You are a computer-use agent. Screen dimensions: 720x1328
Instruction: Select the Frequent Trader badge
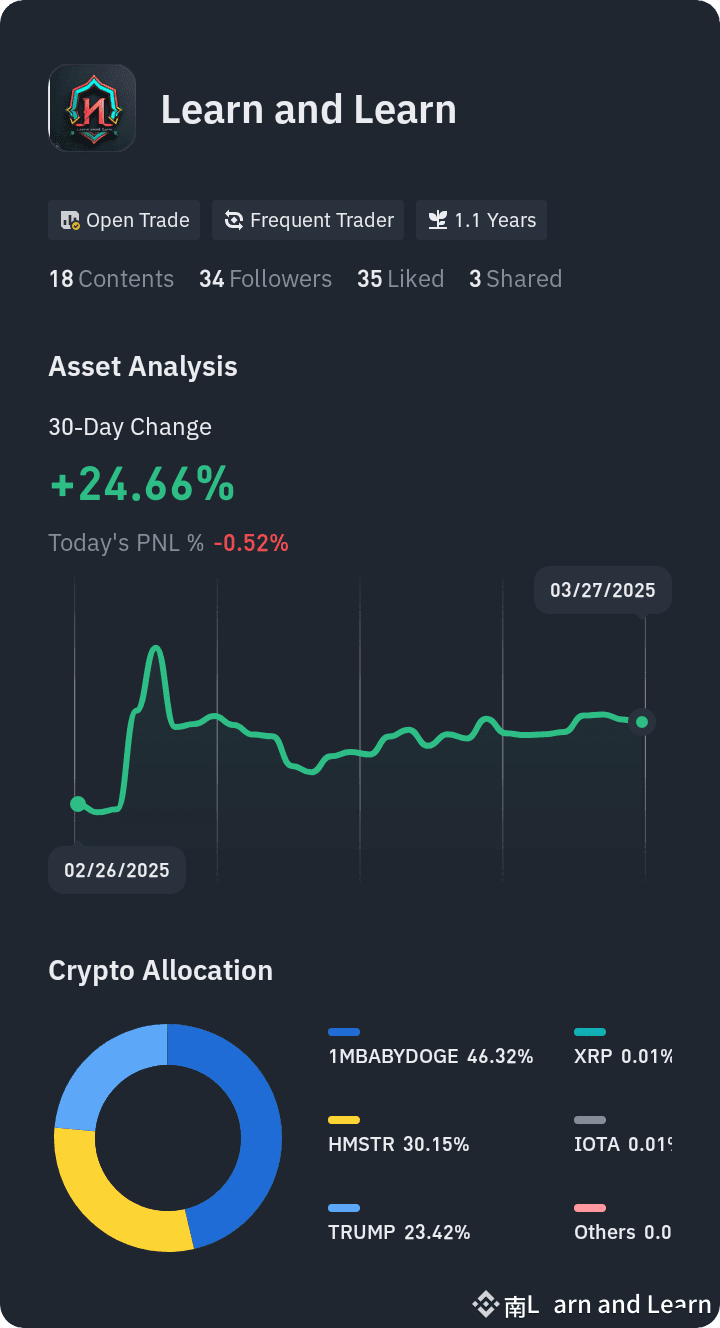tap(308, 220)
